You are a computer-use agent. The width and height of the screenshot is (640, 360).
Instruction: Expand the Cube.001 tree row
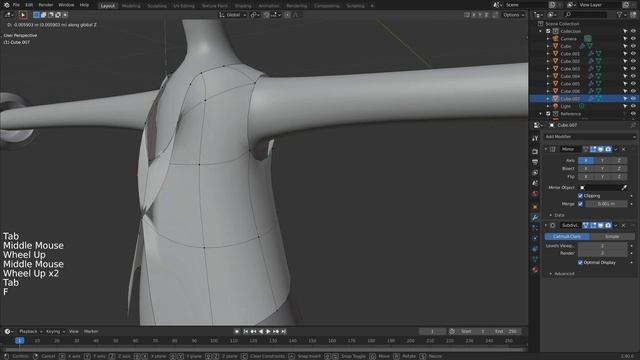click(x=548, y=53)
